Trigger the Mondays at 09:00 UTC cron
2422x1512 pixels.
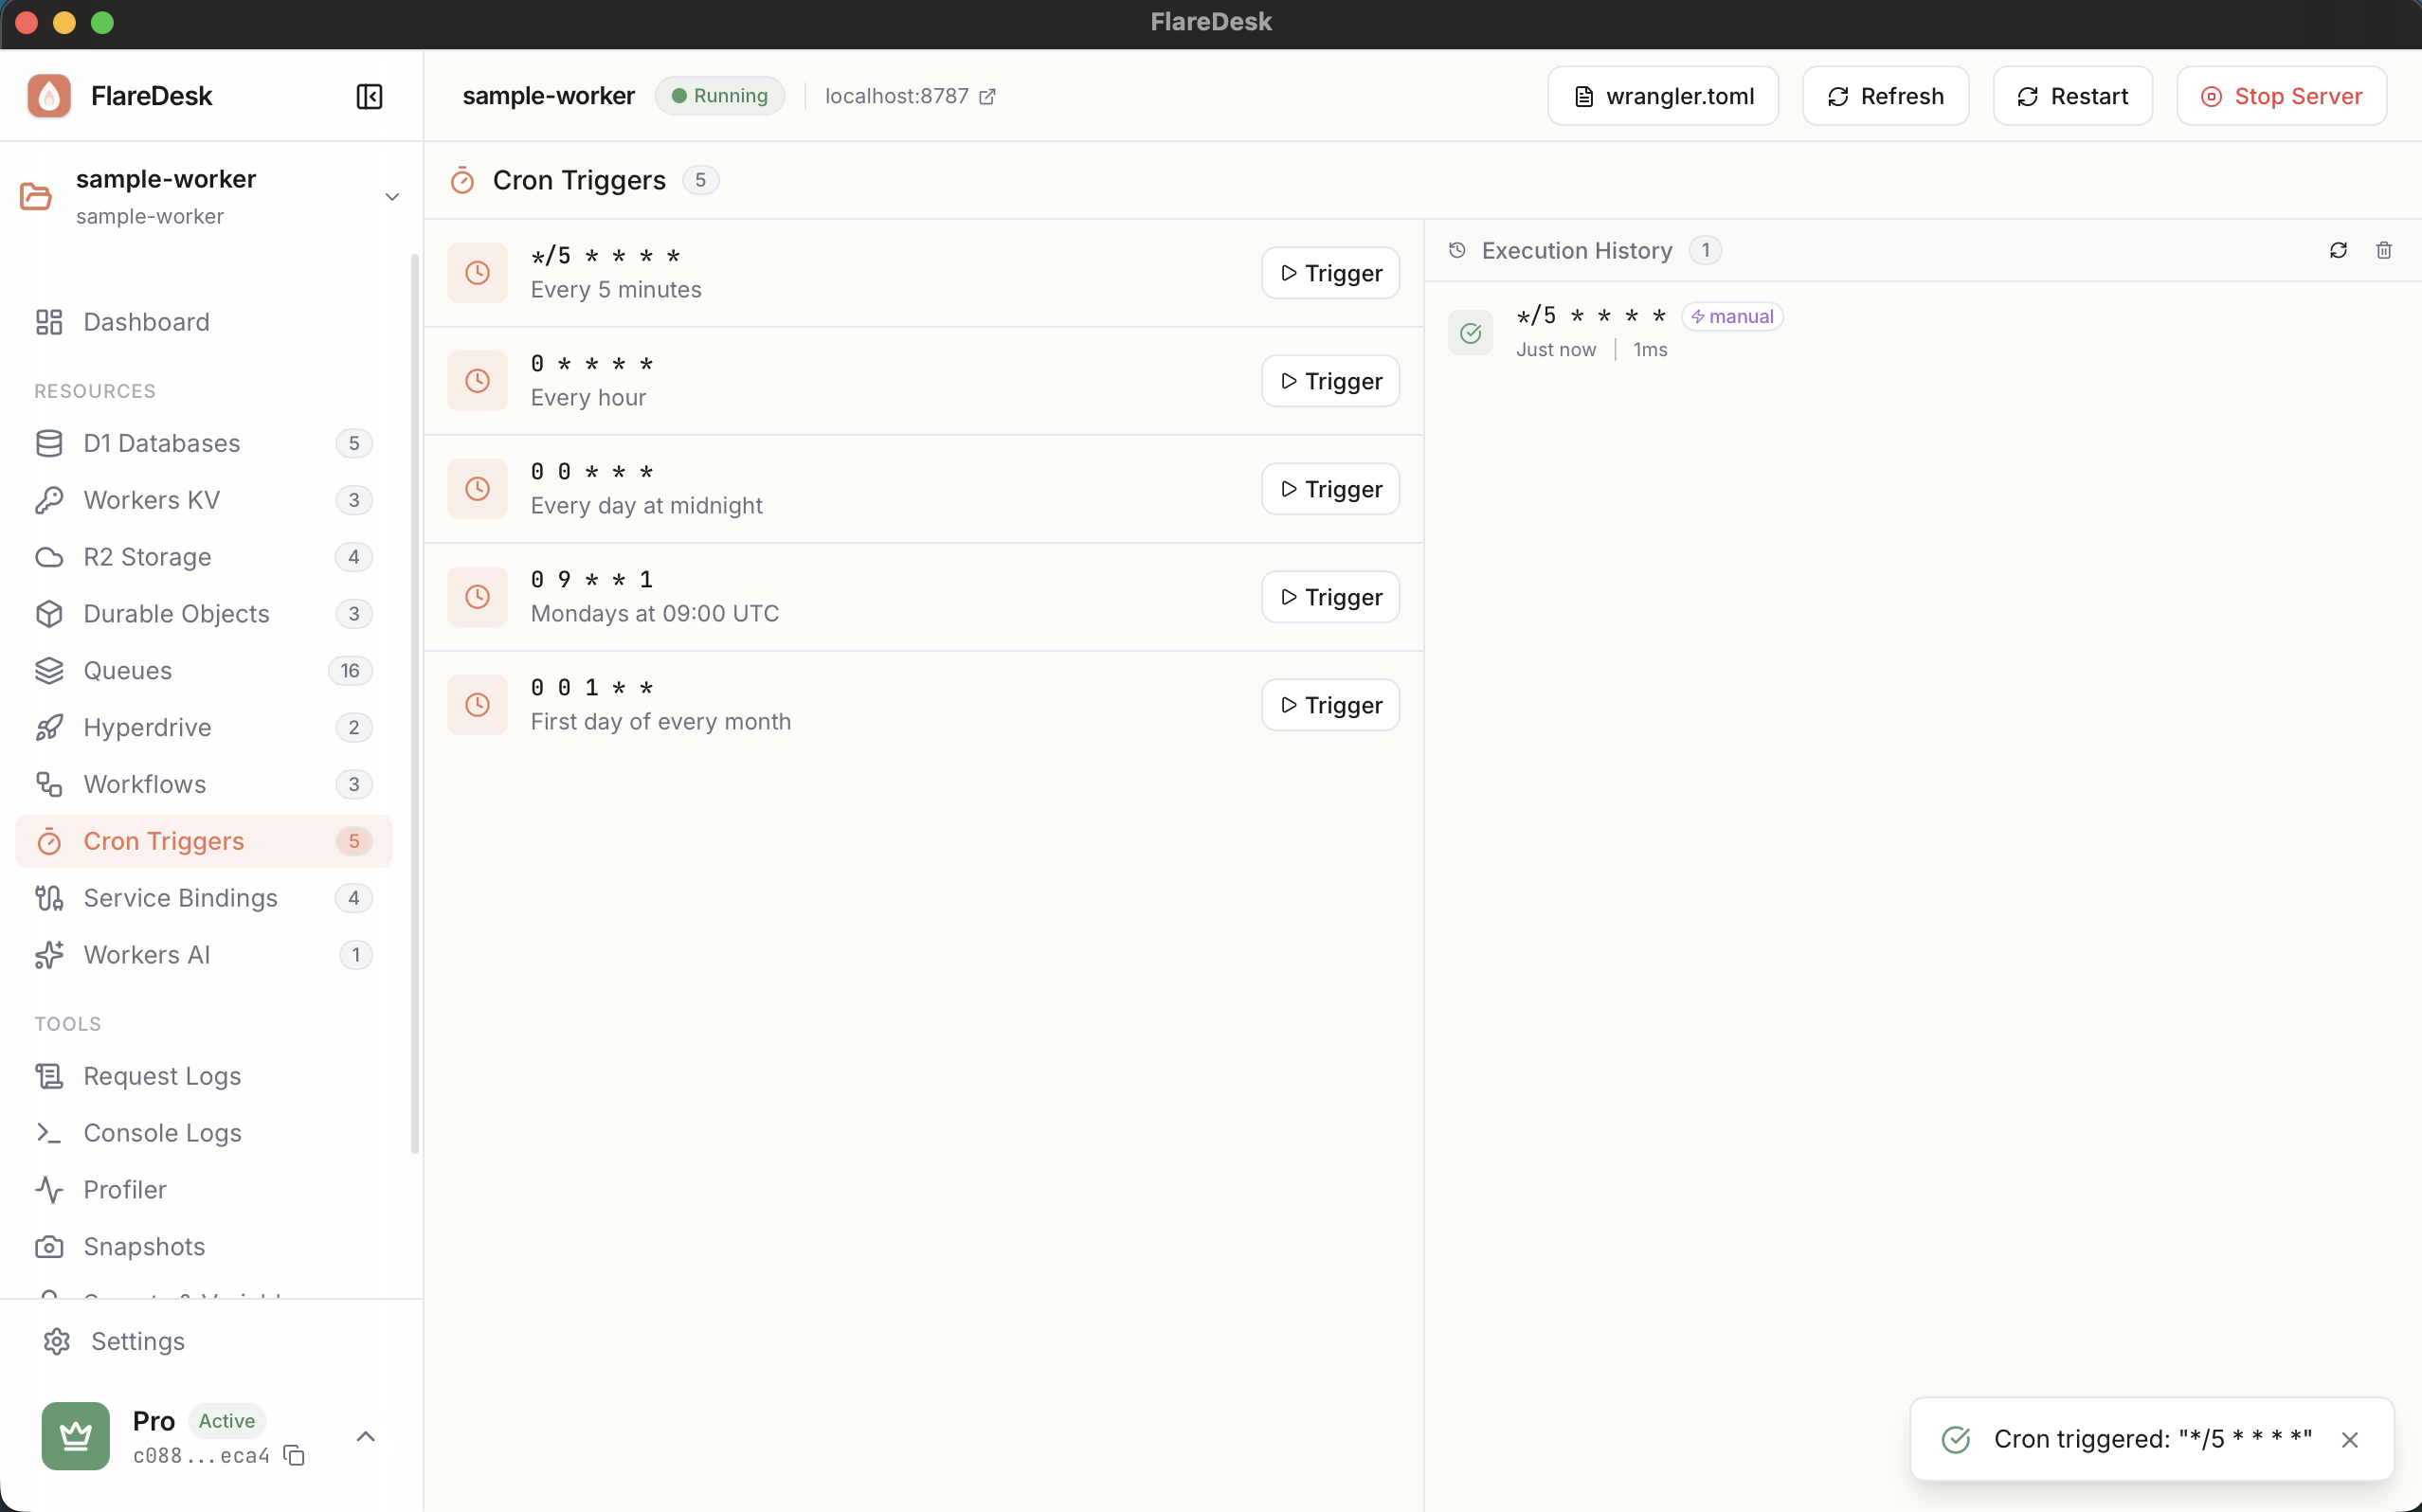(x=1330, y=597)
